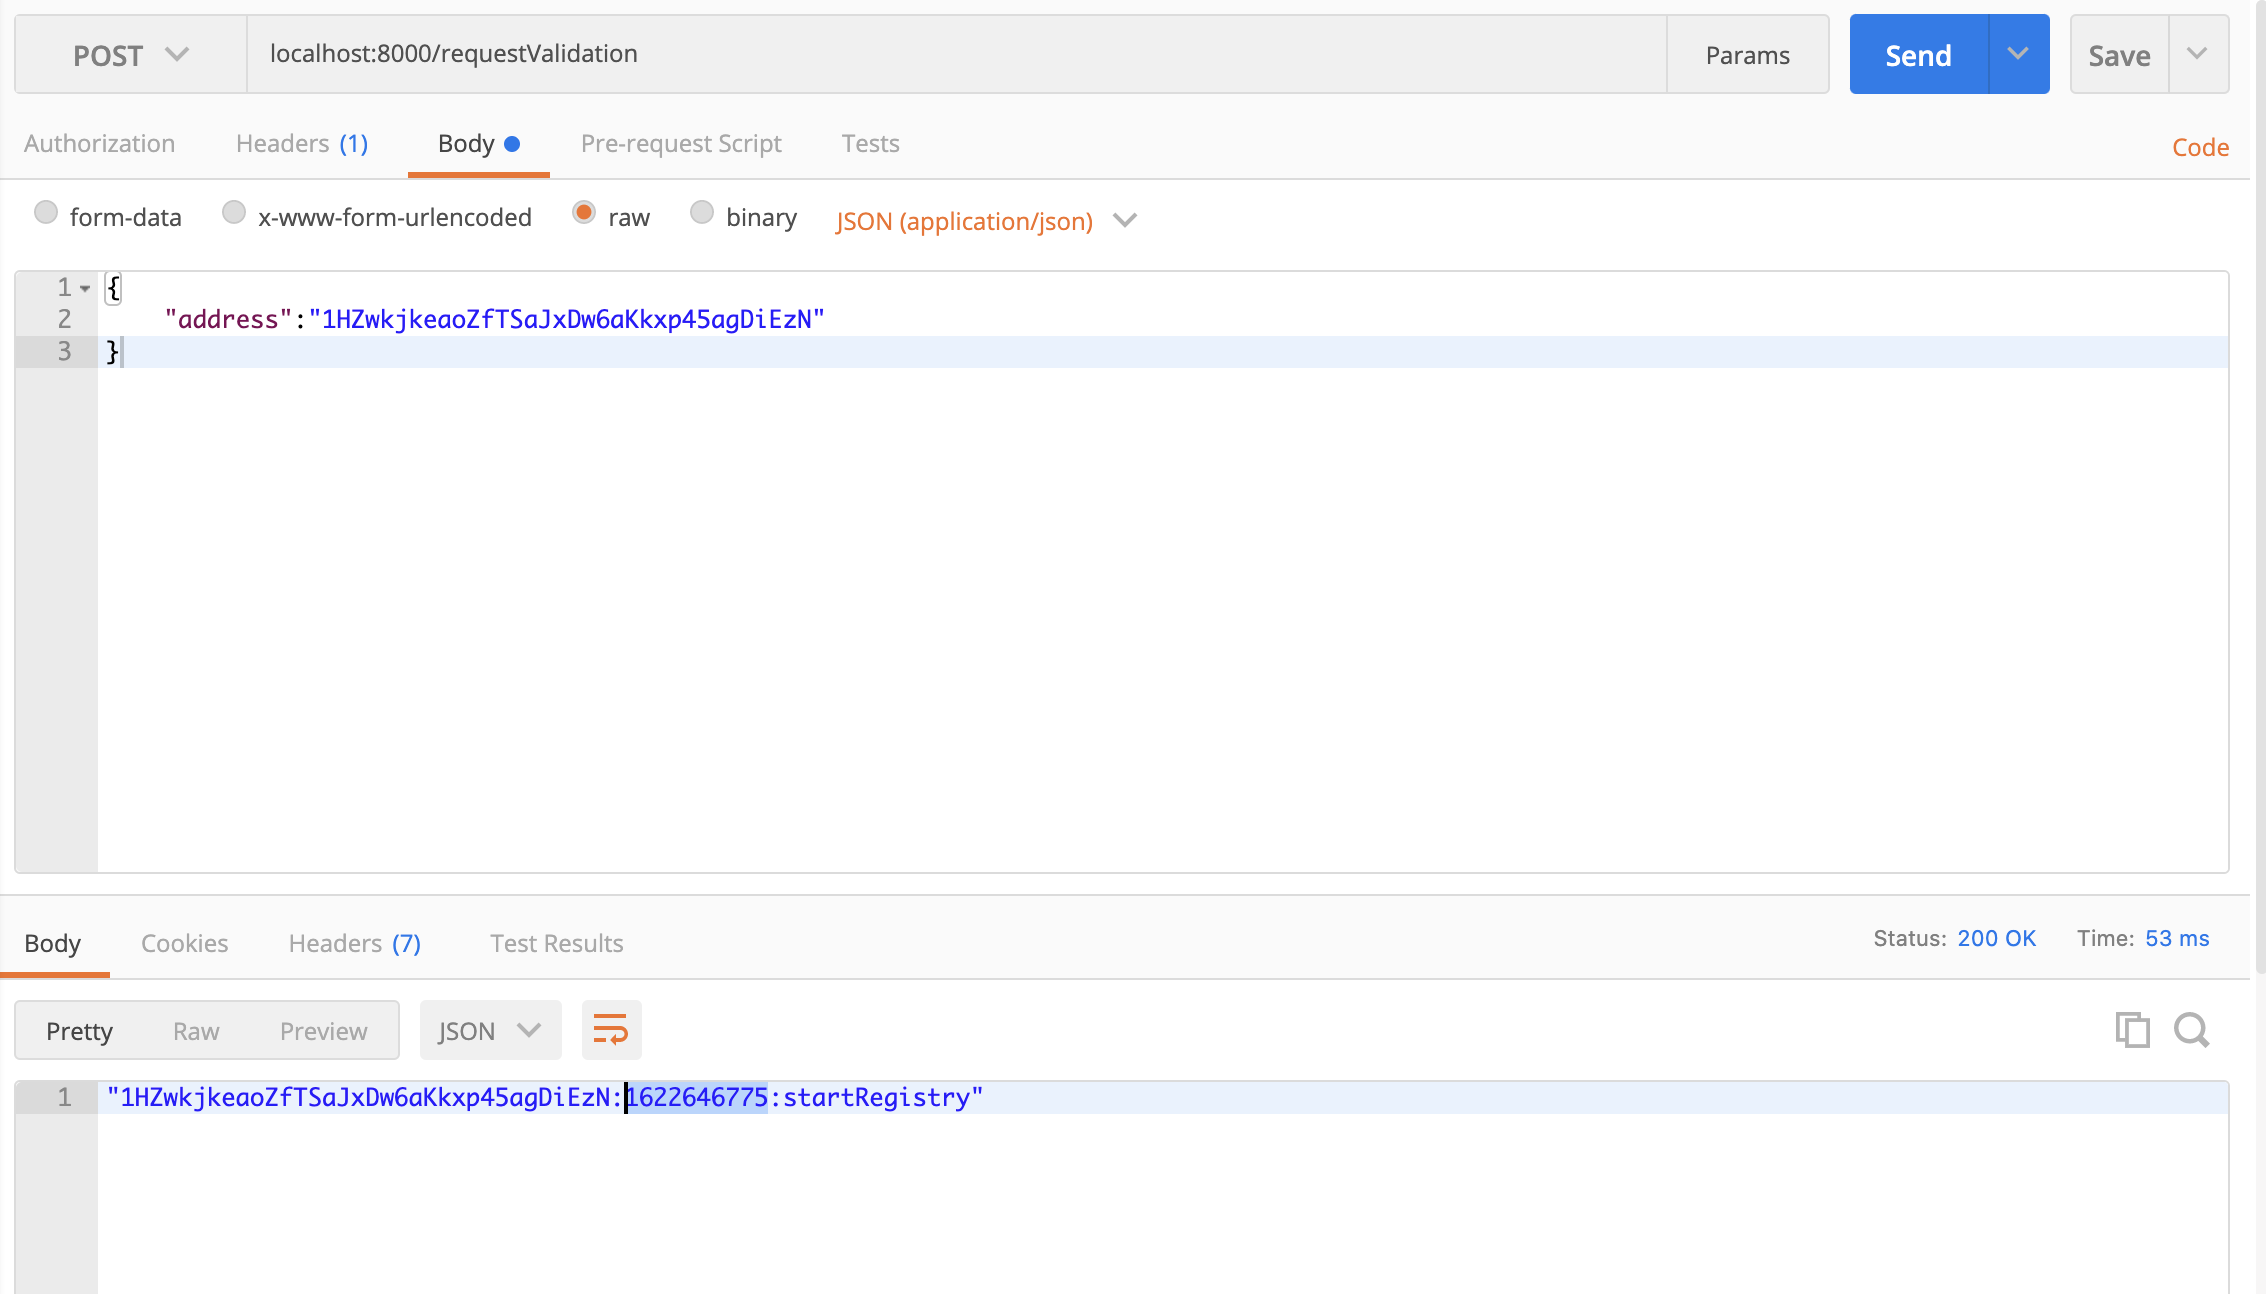Click the blue Send button

coord(1918,55)
